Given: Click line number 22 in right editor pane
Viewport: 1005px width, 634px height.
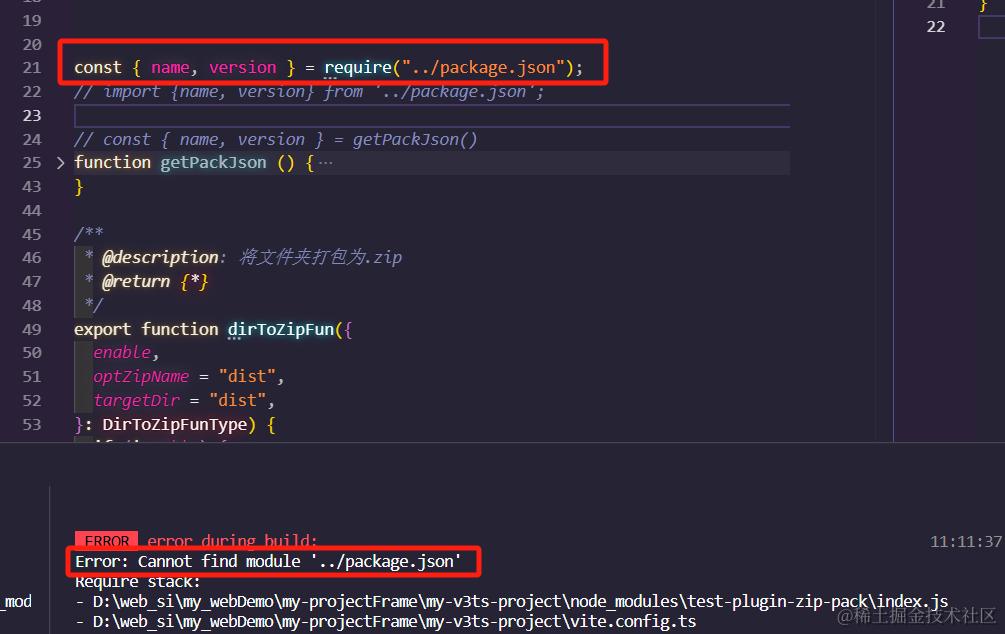Looking at the screenshot, I should [936, 27].
